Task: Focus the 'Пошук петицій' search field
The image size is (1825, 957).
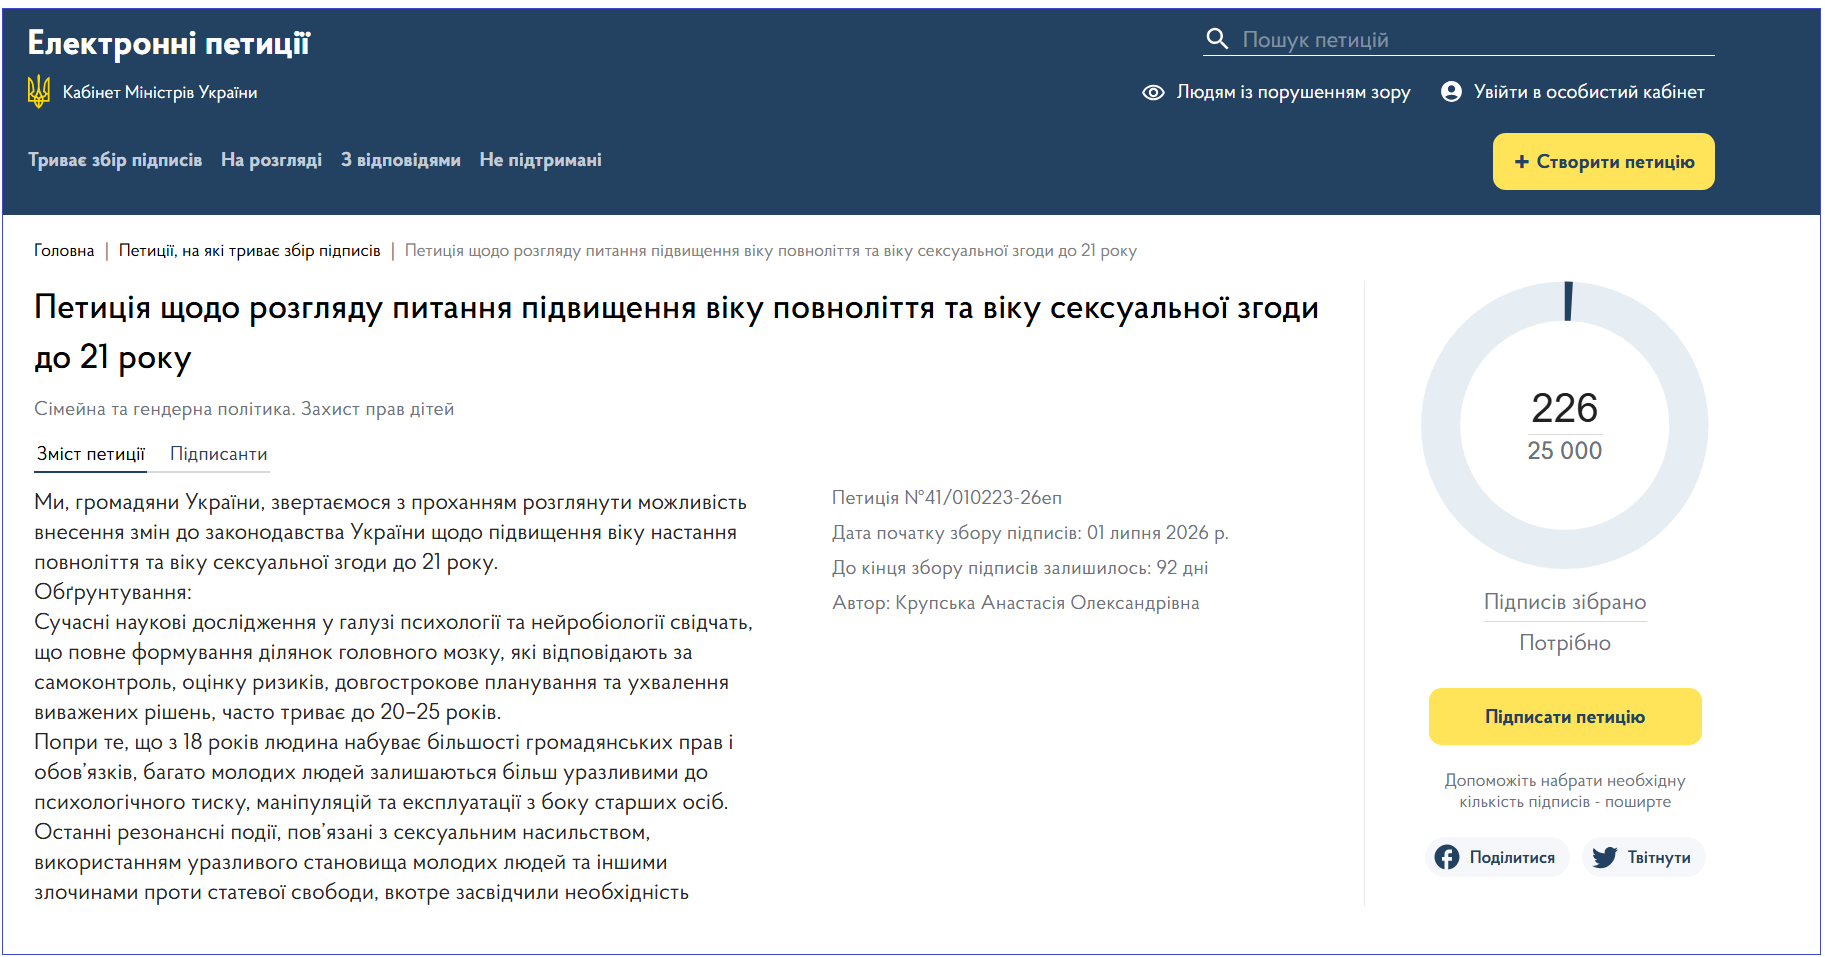Action: tap(1458, 40)
